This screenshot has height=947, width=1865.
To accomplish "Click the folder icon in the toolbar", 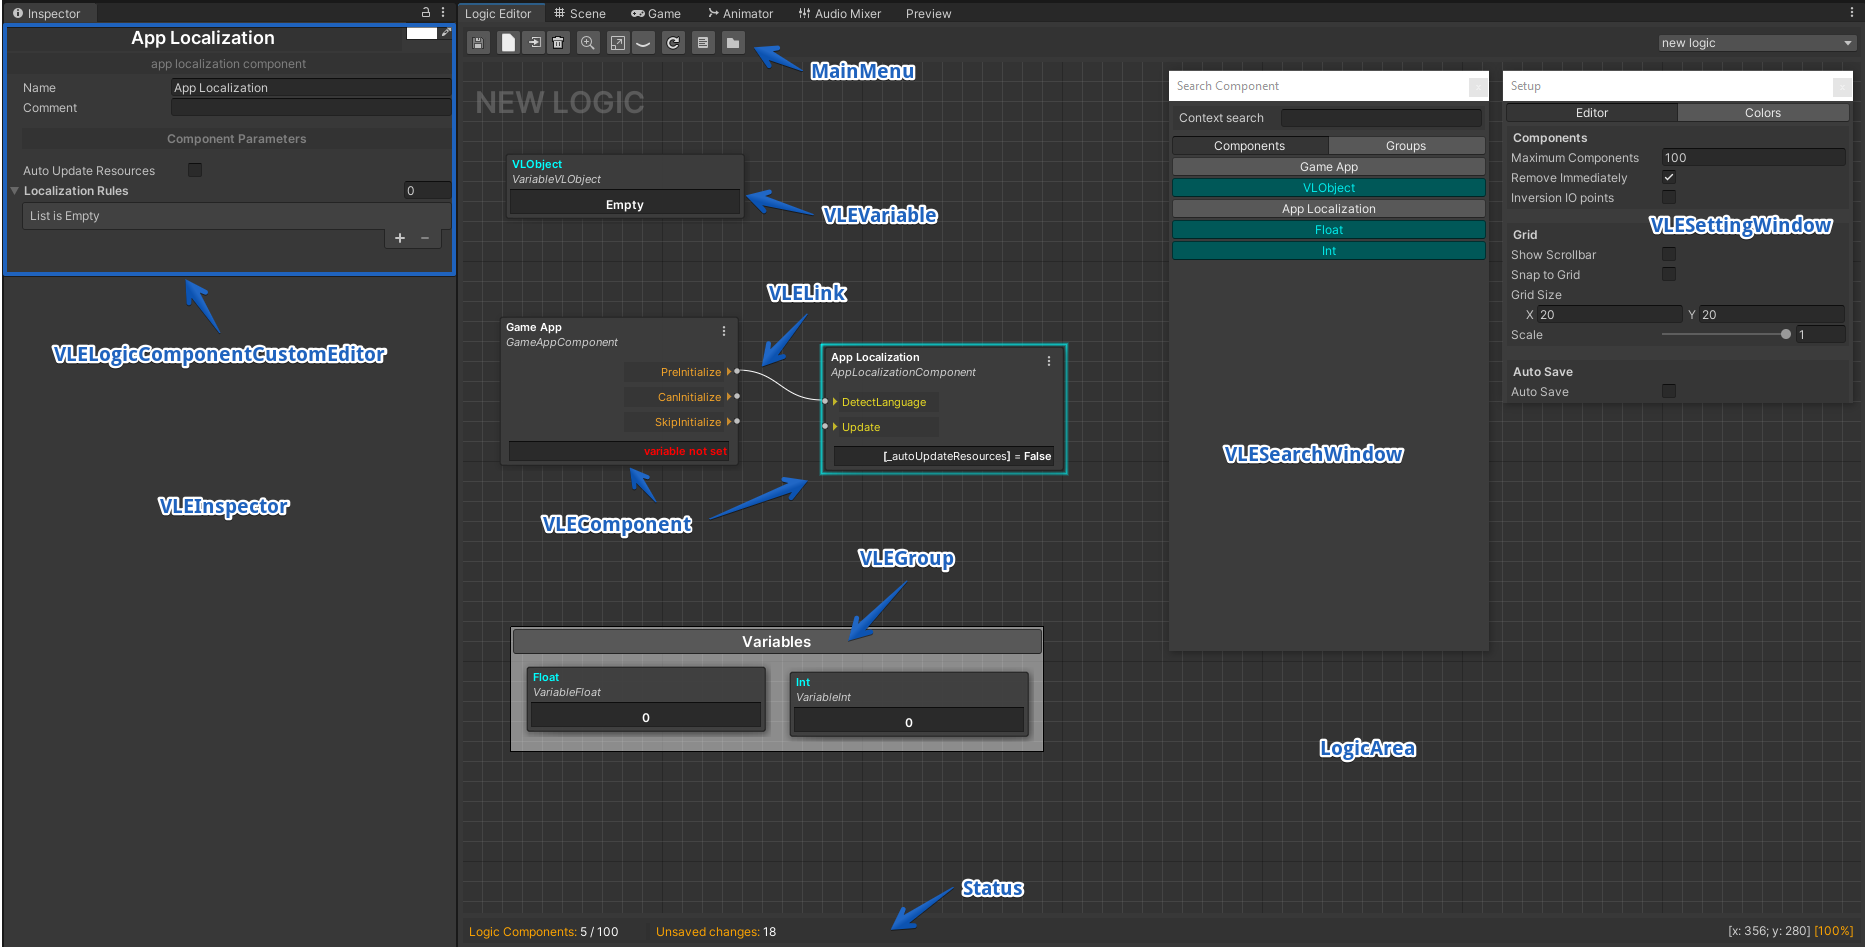I will tap(733, 43).
